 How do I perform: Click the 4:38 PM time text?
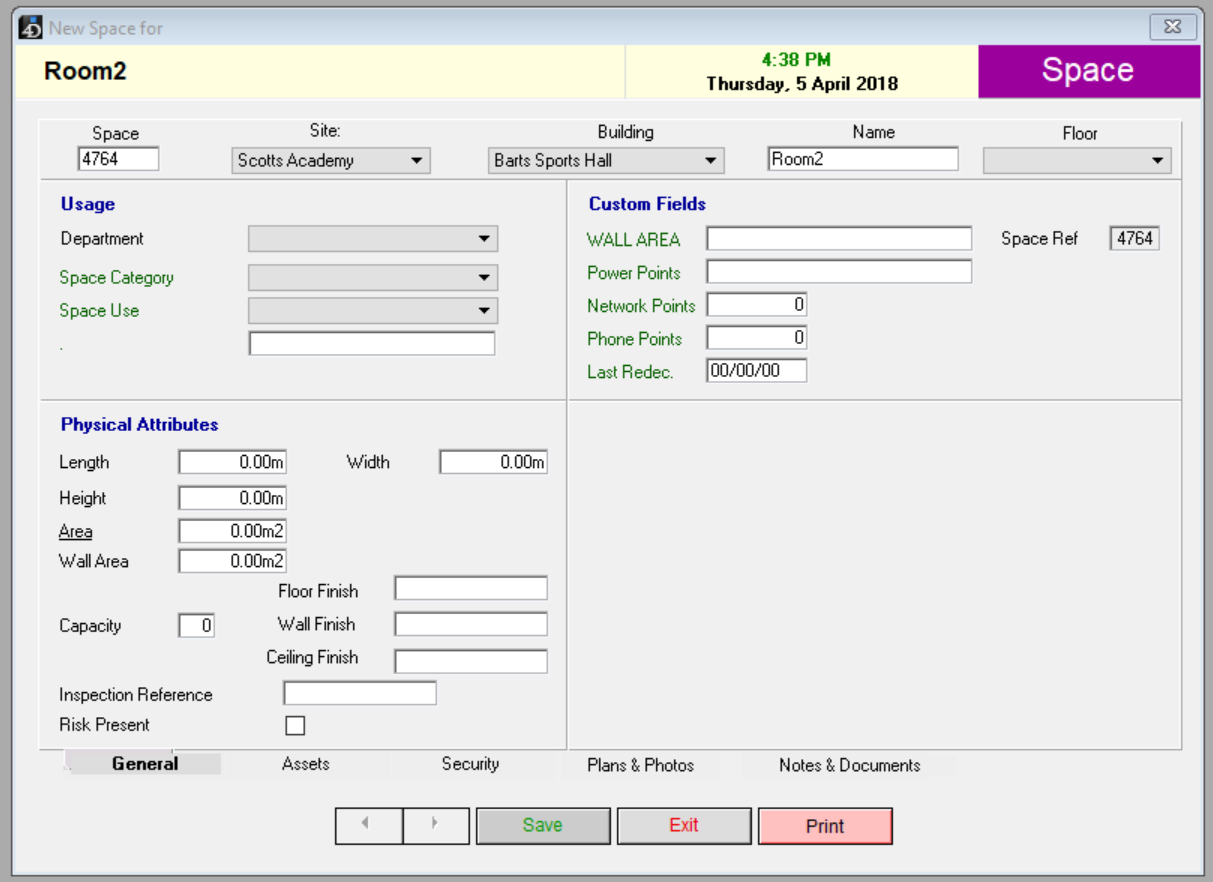click(x=796, y=60)
